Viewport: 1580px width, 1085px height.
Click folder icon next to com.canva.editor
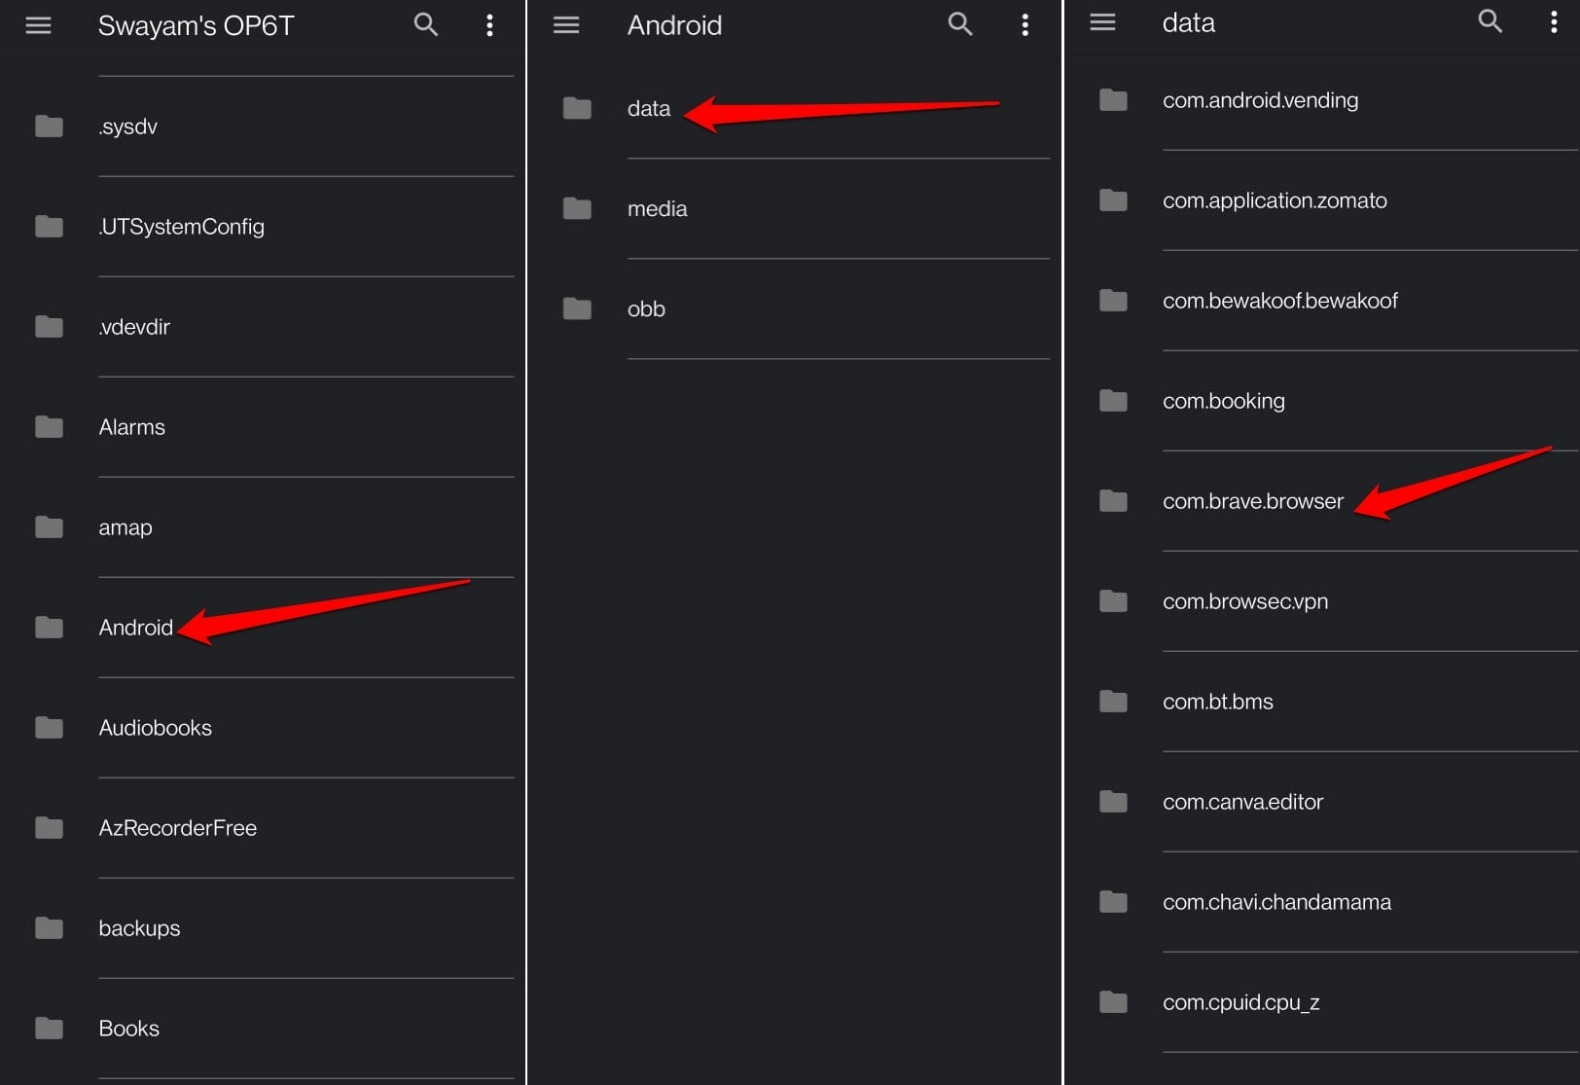pos(1113,802)
